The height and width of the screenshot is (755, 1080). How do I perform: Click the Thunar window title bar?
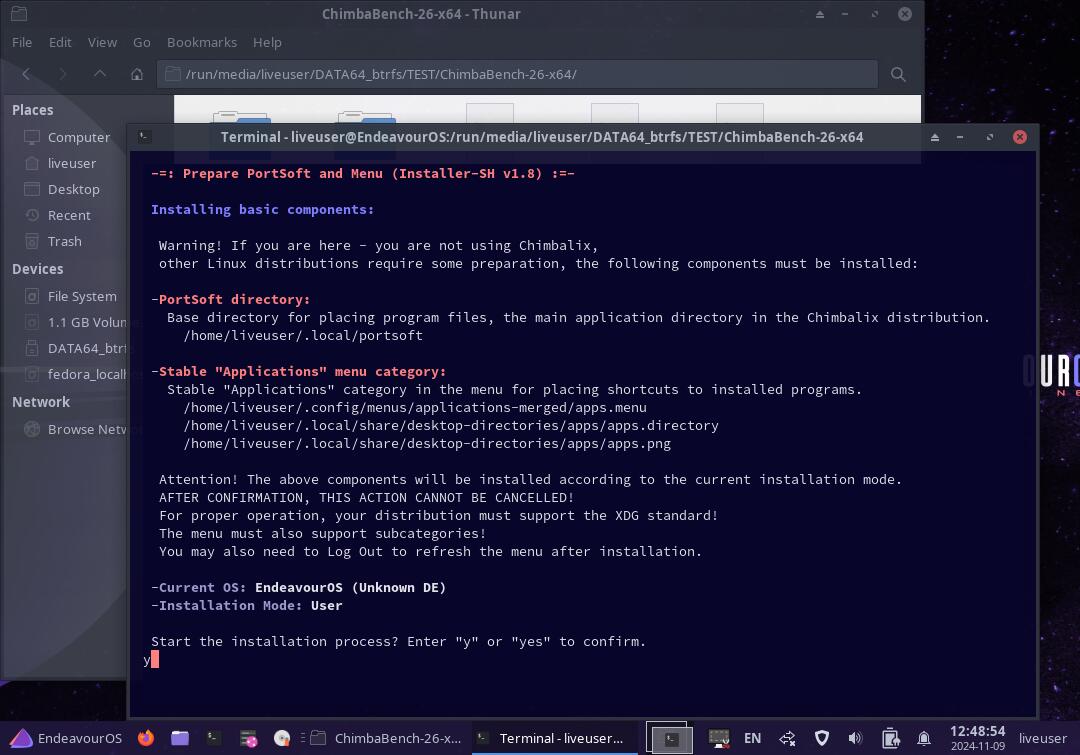pyautogui.click(x=421, y=14)
